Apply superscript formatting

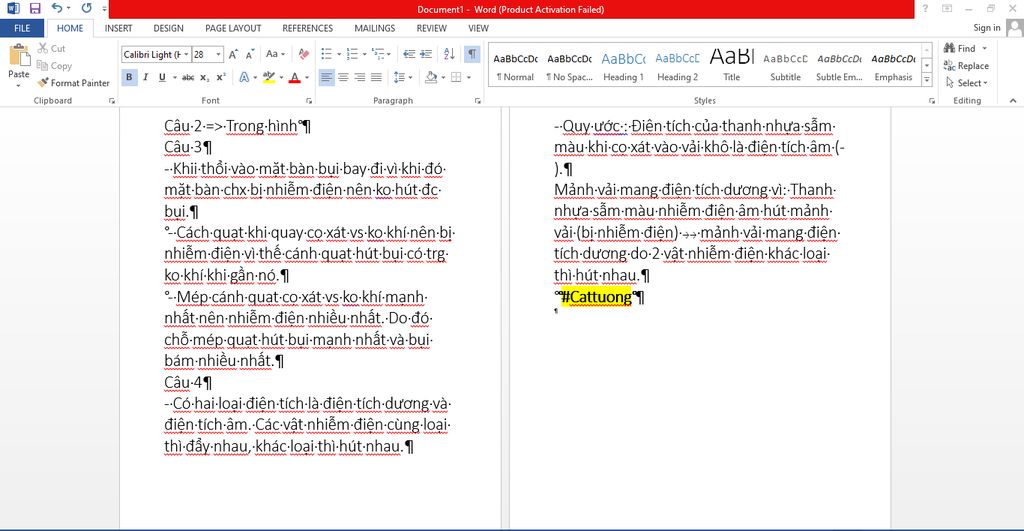221,77
